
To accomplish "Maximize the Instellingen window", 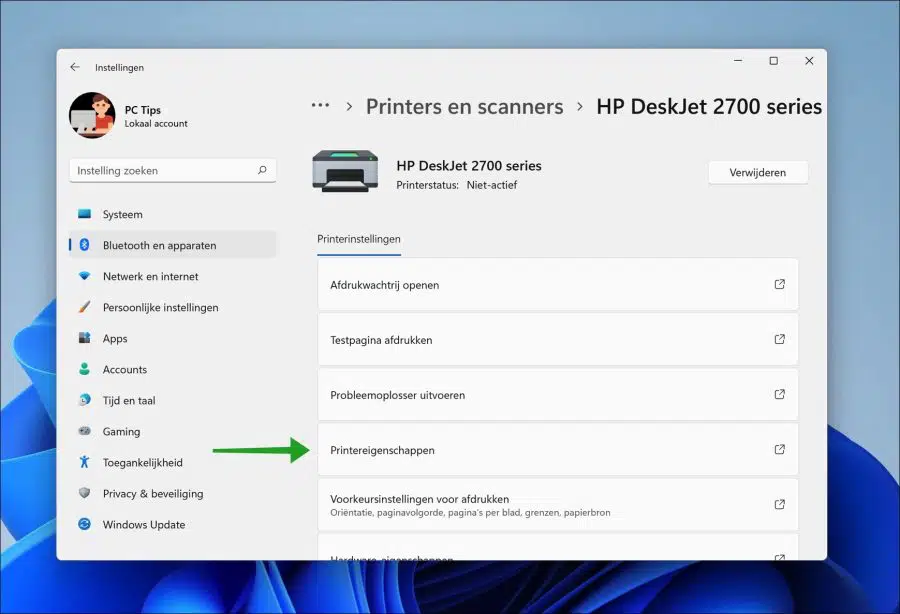I will click(x=774, y=60).
